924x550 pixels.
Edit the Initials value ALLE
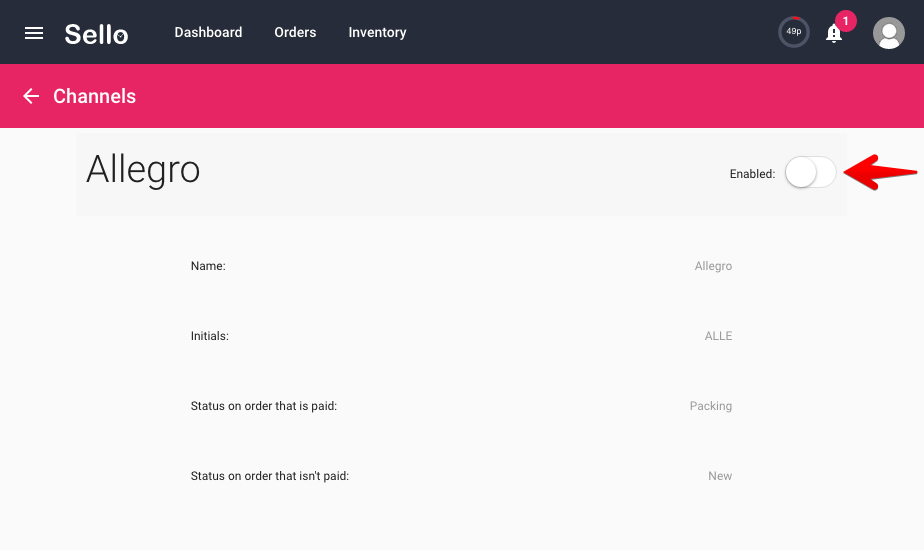click(x=718, y=336)
